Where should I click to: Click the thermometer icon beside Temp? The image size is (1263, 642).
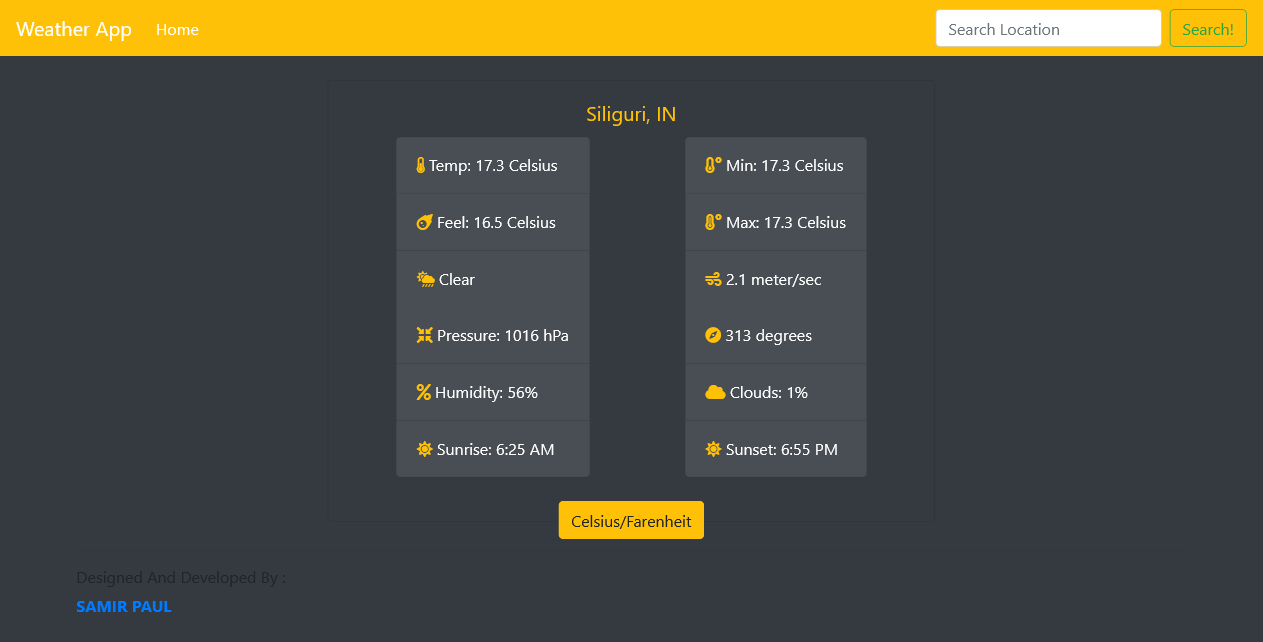coord(421,166)
